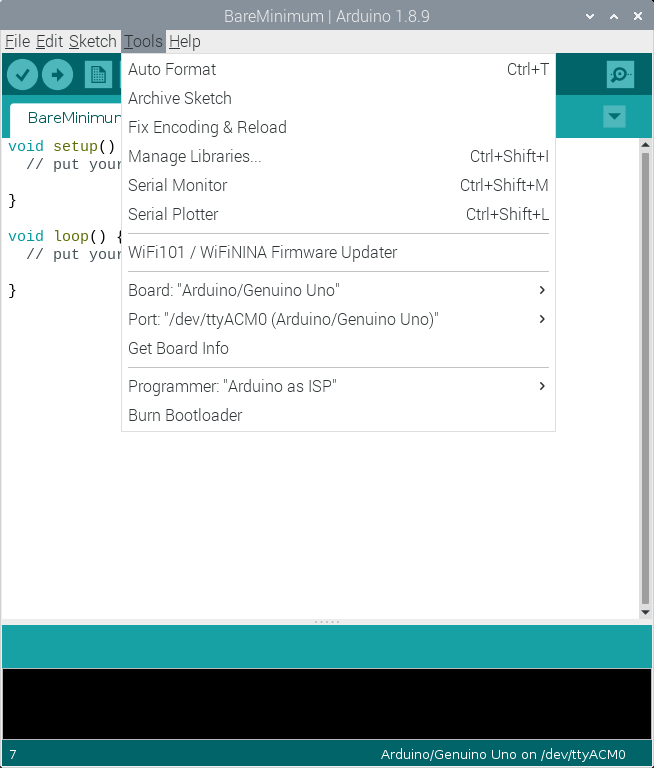Open the Edit menu
The image size is (654, 768).
(49, 42)
